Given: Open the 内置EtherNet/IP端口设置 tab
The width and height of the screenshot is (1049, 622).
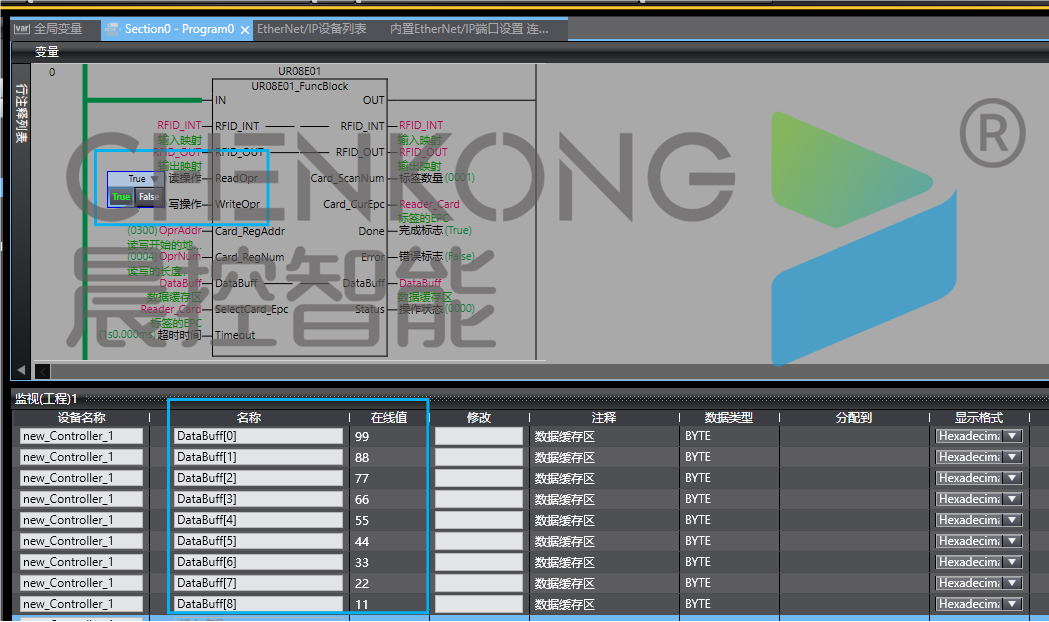Looking at the screenshot, I should (x=469, y=29).
